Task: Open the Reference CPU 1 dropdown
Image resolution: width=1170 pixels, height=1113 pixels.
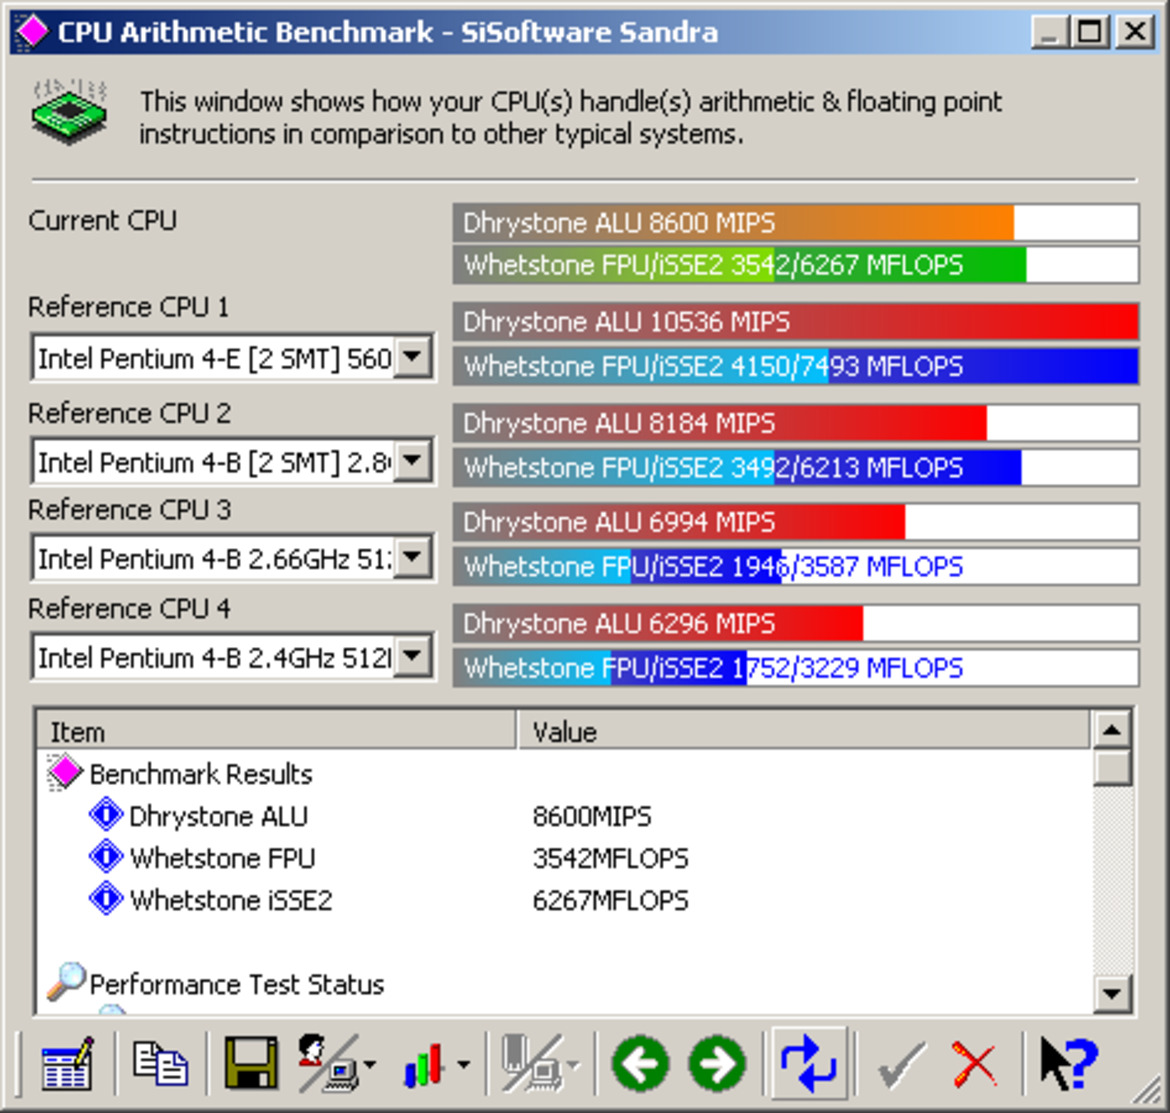Action: coord(413,357)
